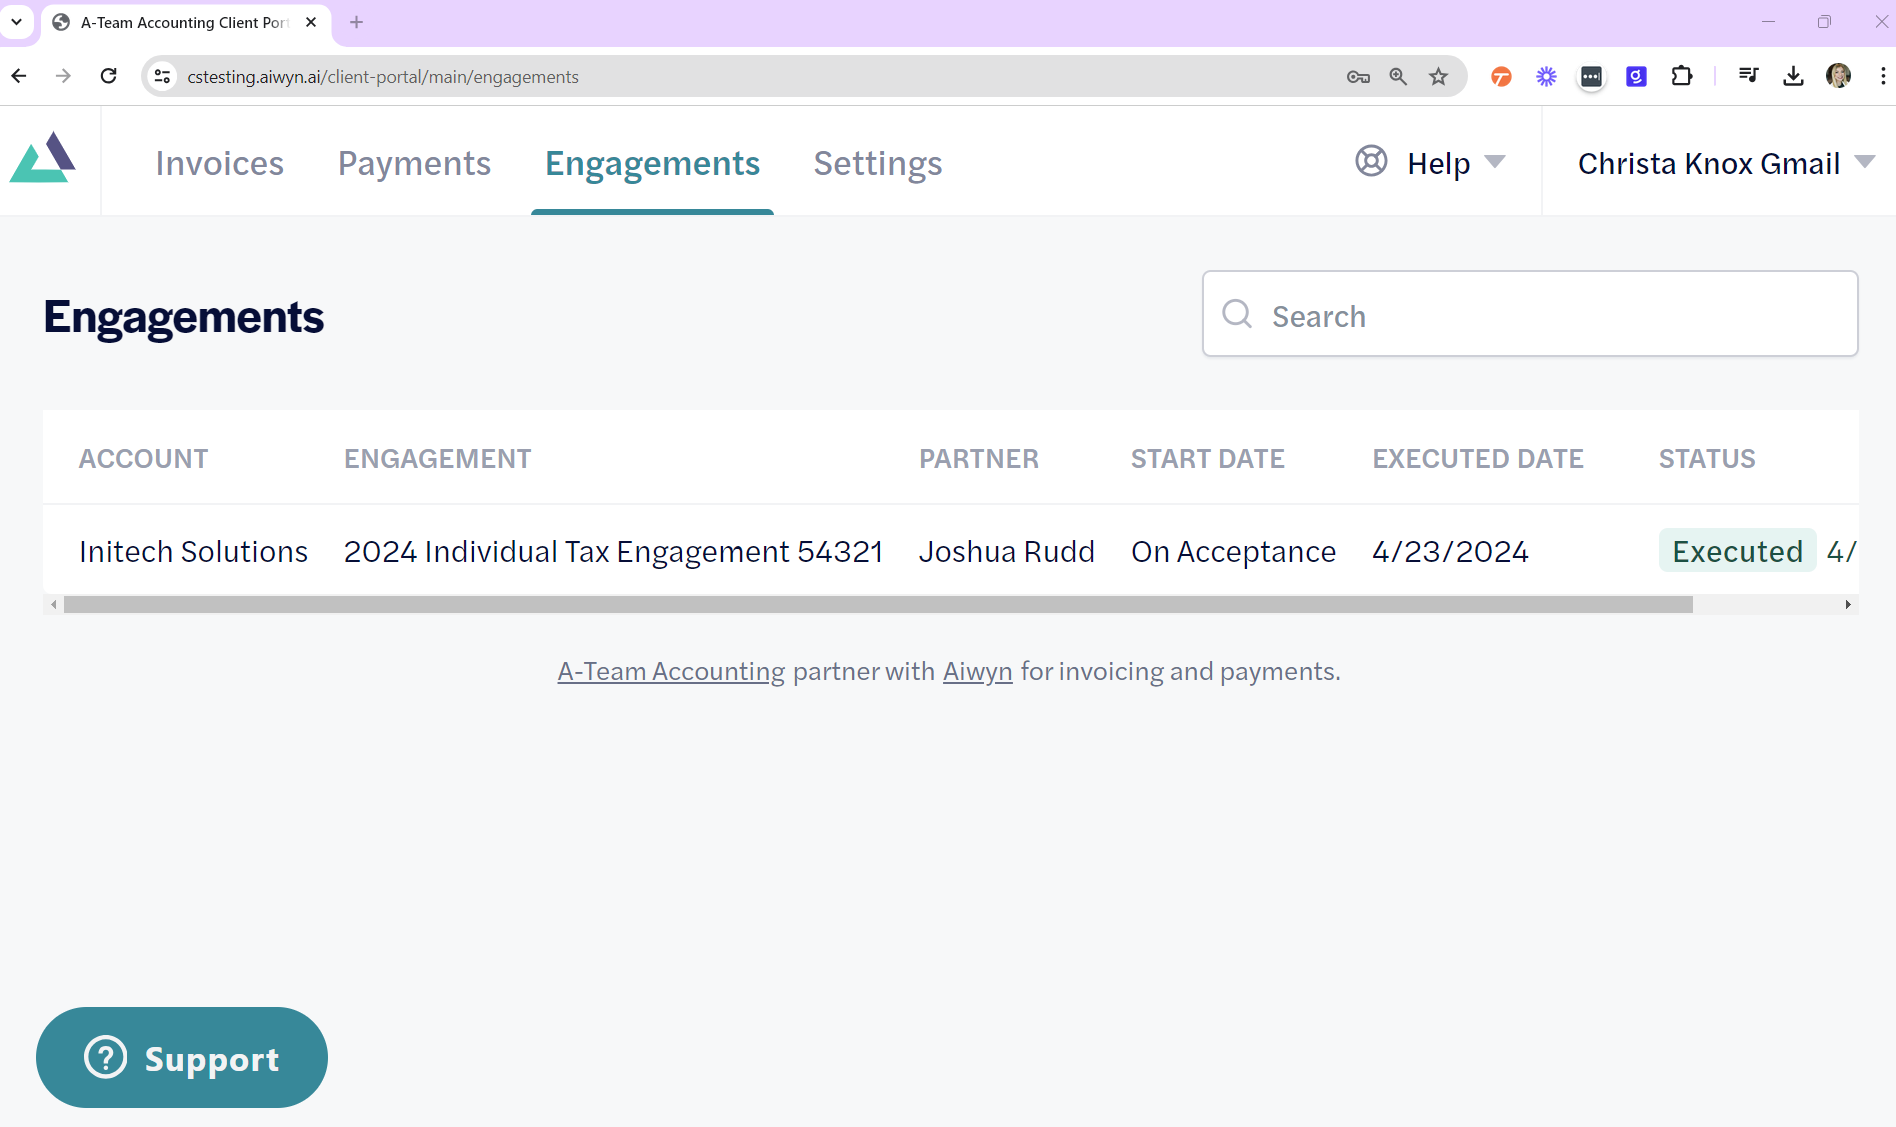This screenshot has width=1896, height=1127.
Task: Click the browser forward arrow
Action: click(x=63, y=76)
